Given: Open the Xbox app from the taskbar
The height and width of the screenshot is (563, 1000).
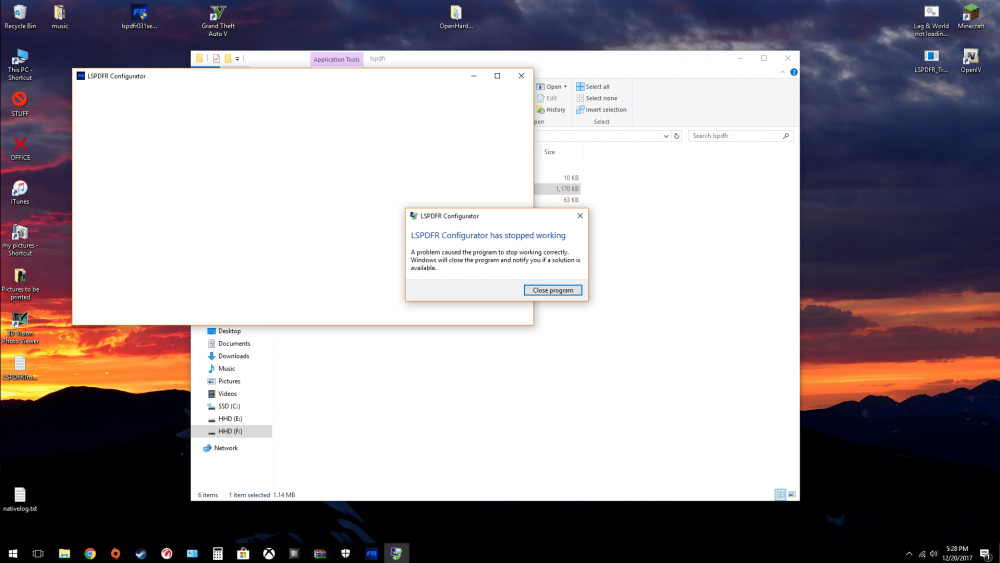Looking at the screenshot, I should (x=269, y=553).
